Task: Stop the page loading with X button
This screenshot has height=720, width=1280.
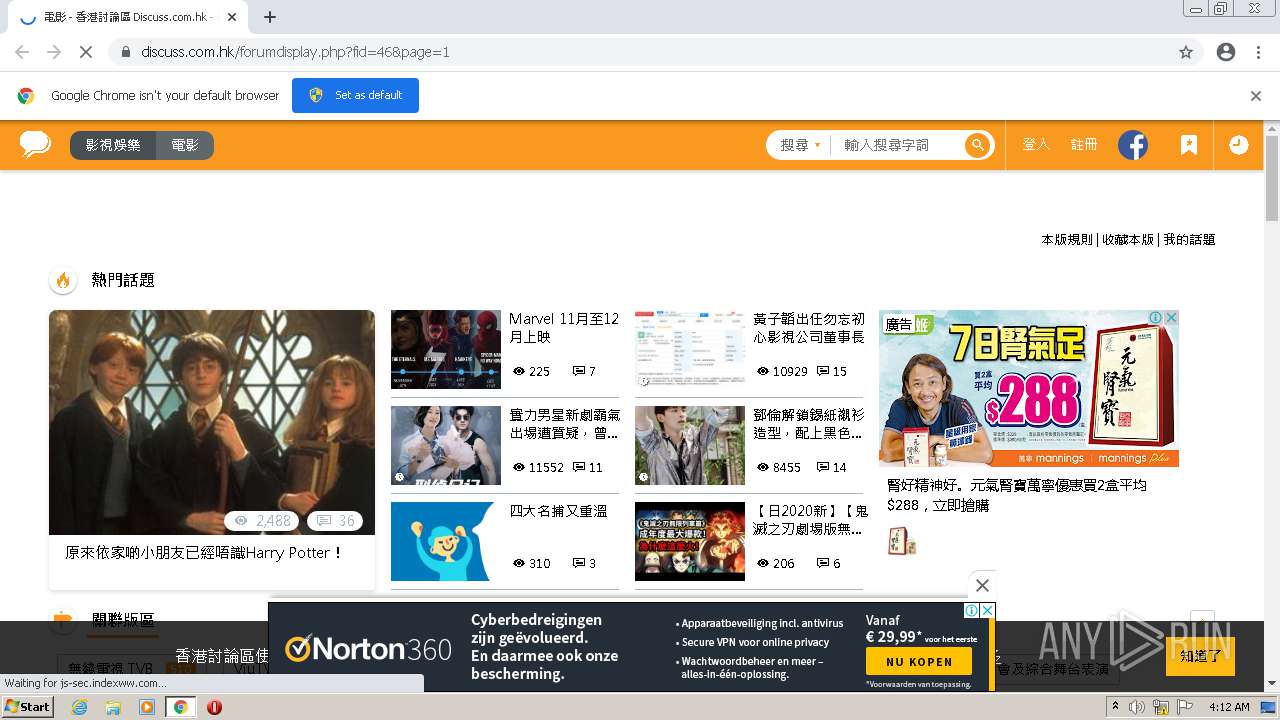Action: pos(86,52)
